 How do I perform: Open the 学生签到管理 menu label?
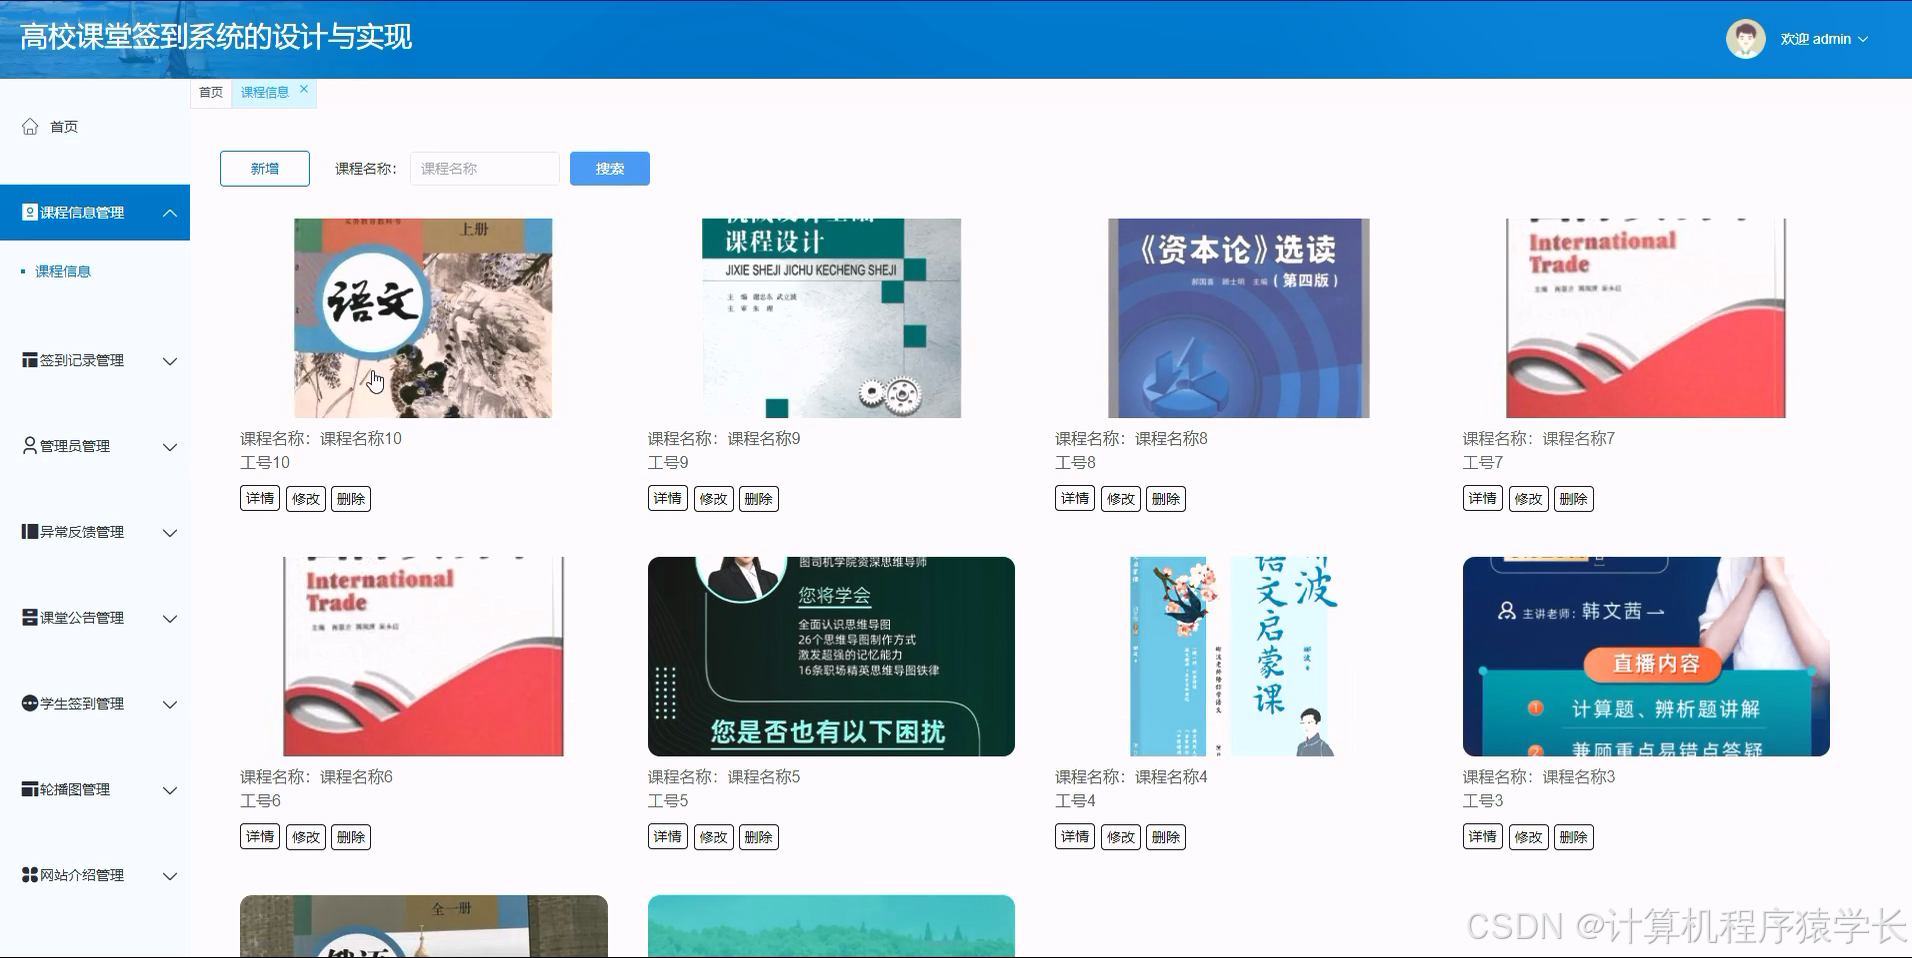(82, 704)
